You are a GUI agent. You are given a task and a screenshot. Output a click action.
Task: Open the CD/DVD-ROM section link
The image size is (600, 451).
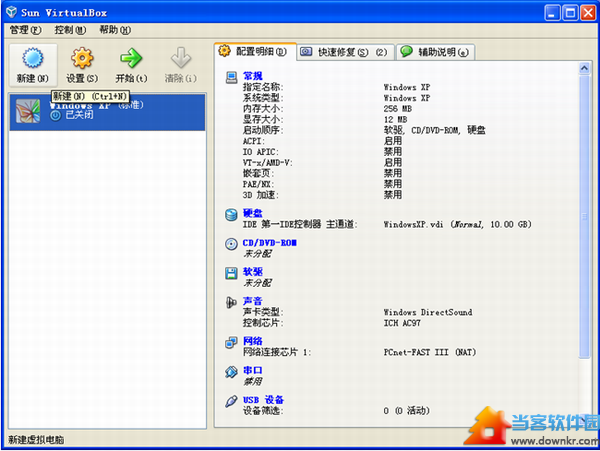coord(270,243)
